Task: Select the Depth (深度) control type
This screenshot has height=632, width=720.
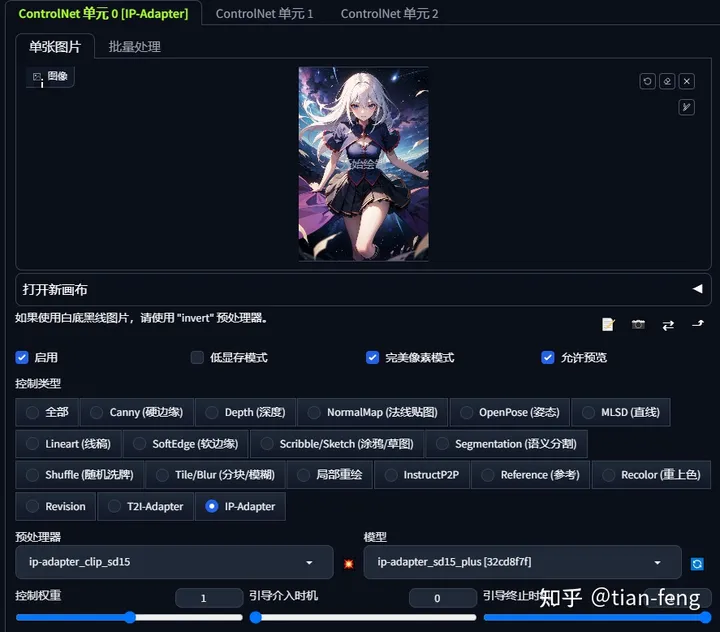Action: 245,412
